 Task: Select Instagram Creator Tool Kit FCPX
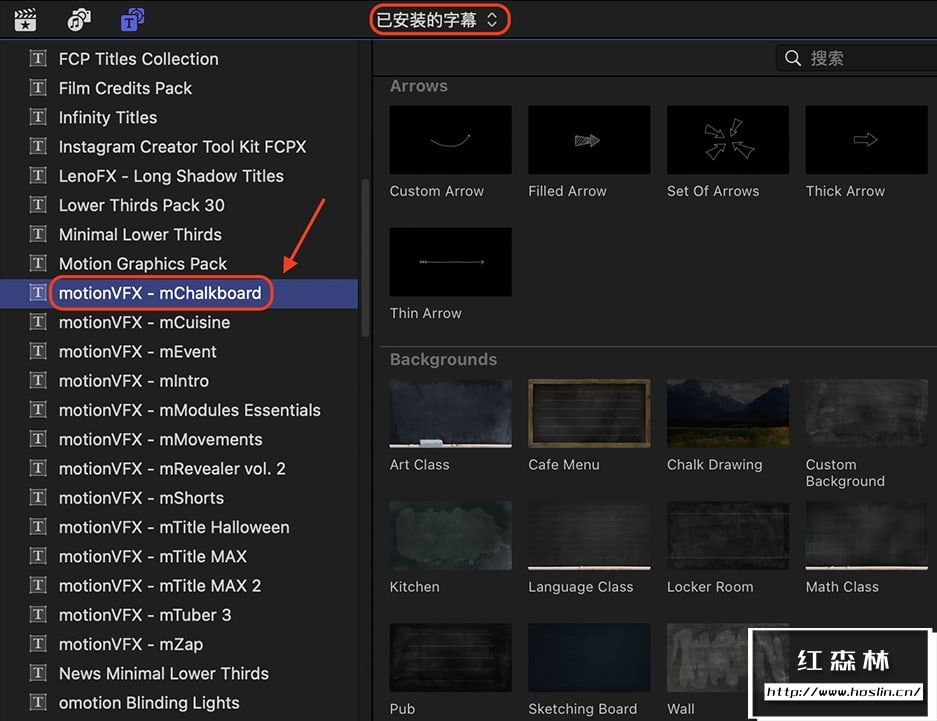coord(182,146)
